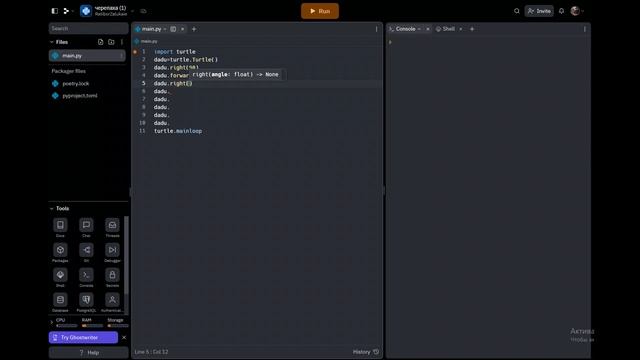Close the Console tab
Image resolution: width=640 pixels, height=360 pixels.
click(428, 29)
